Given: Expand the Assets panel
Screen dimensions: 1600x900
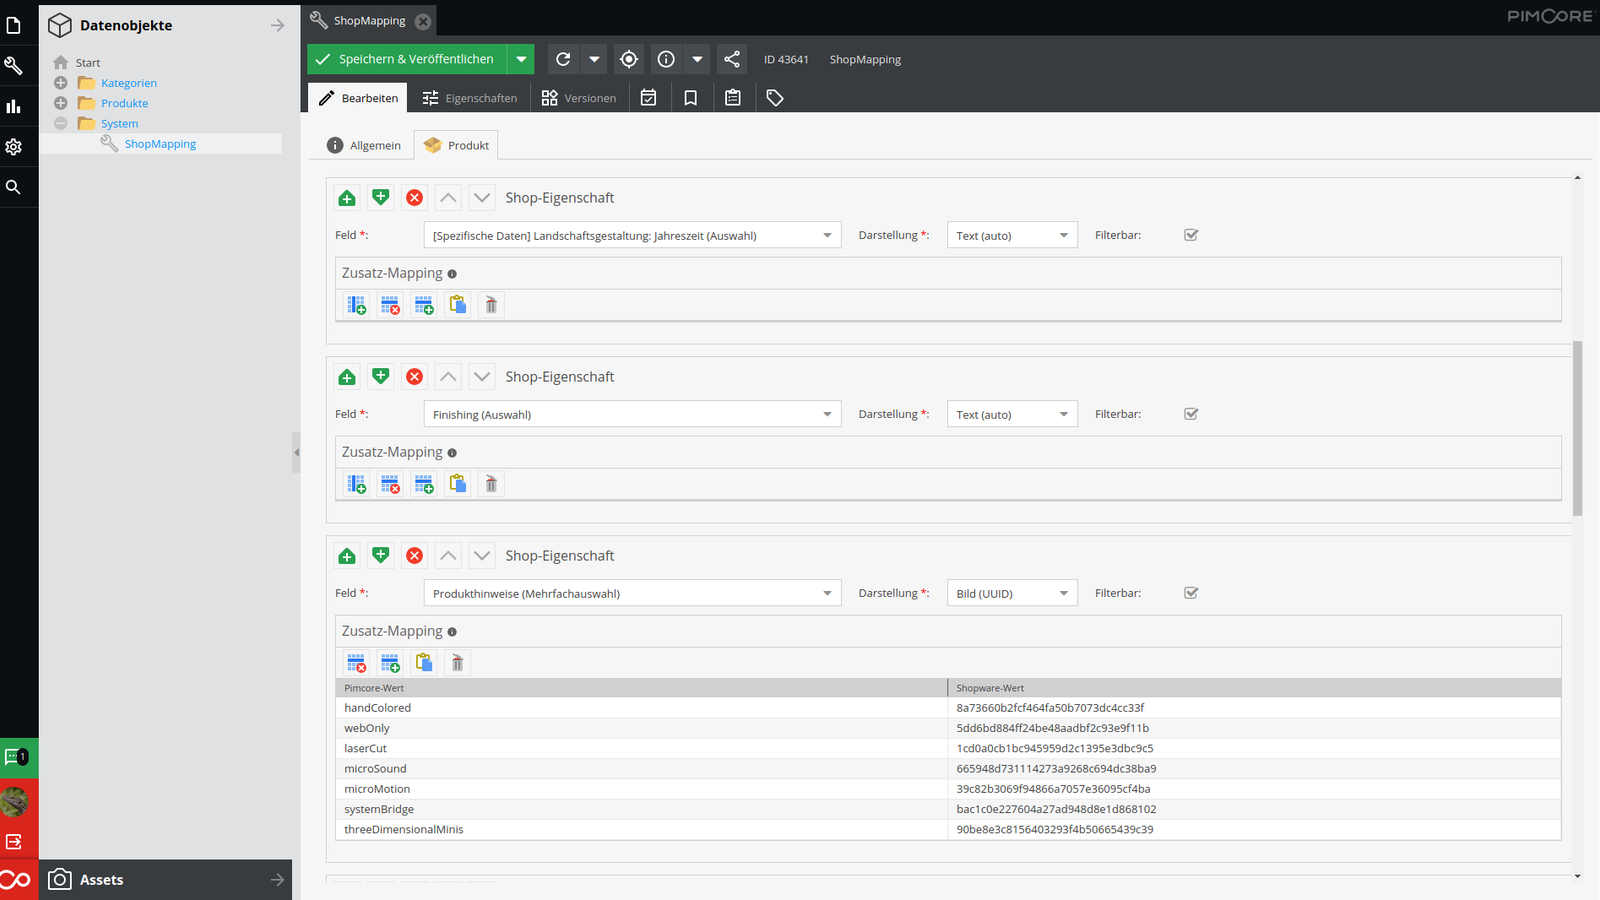Looking at the screenshot, I should point(277,880).
